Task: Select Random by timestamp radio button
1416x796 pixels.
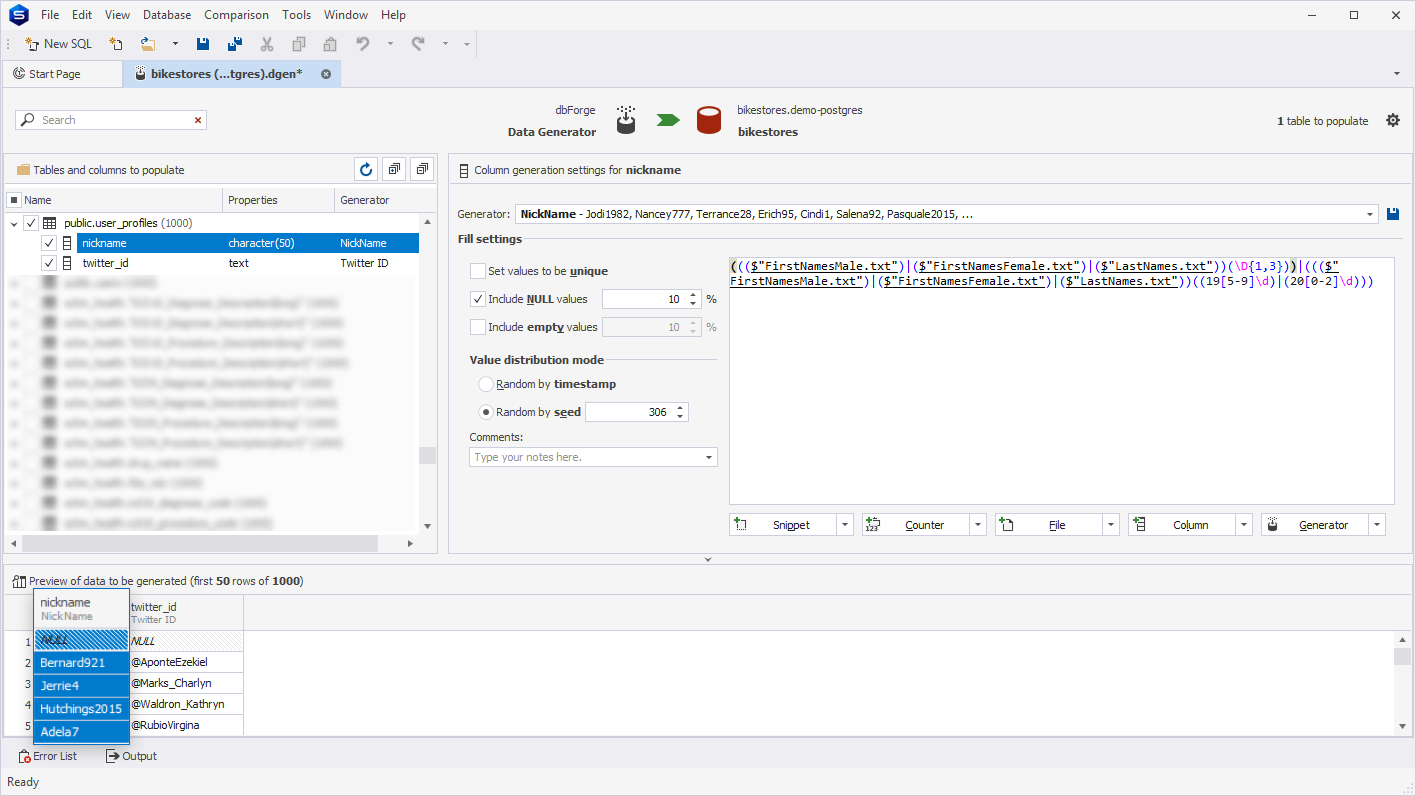Action: click(486, 384)
